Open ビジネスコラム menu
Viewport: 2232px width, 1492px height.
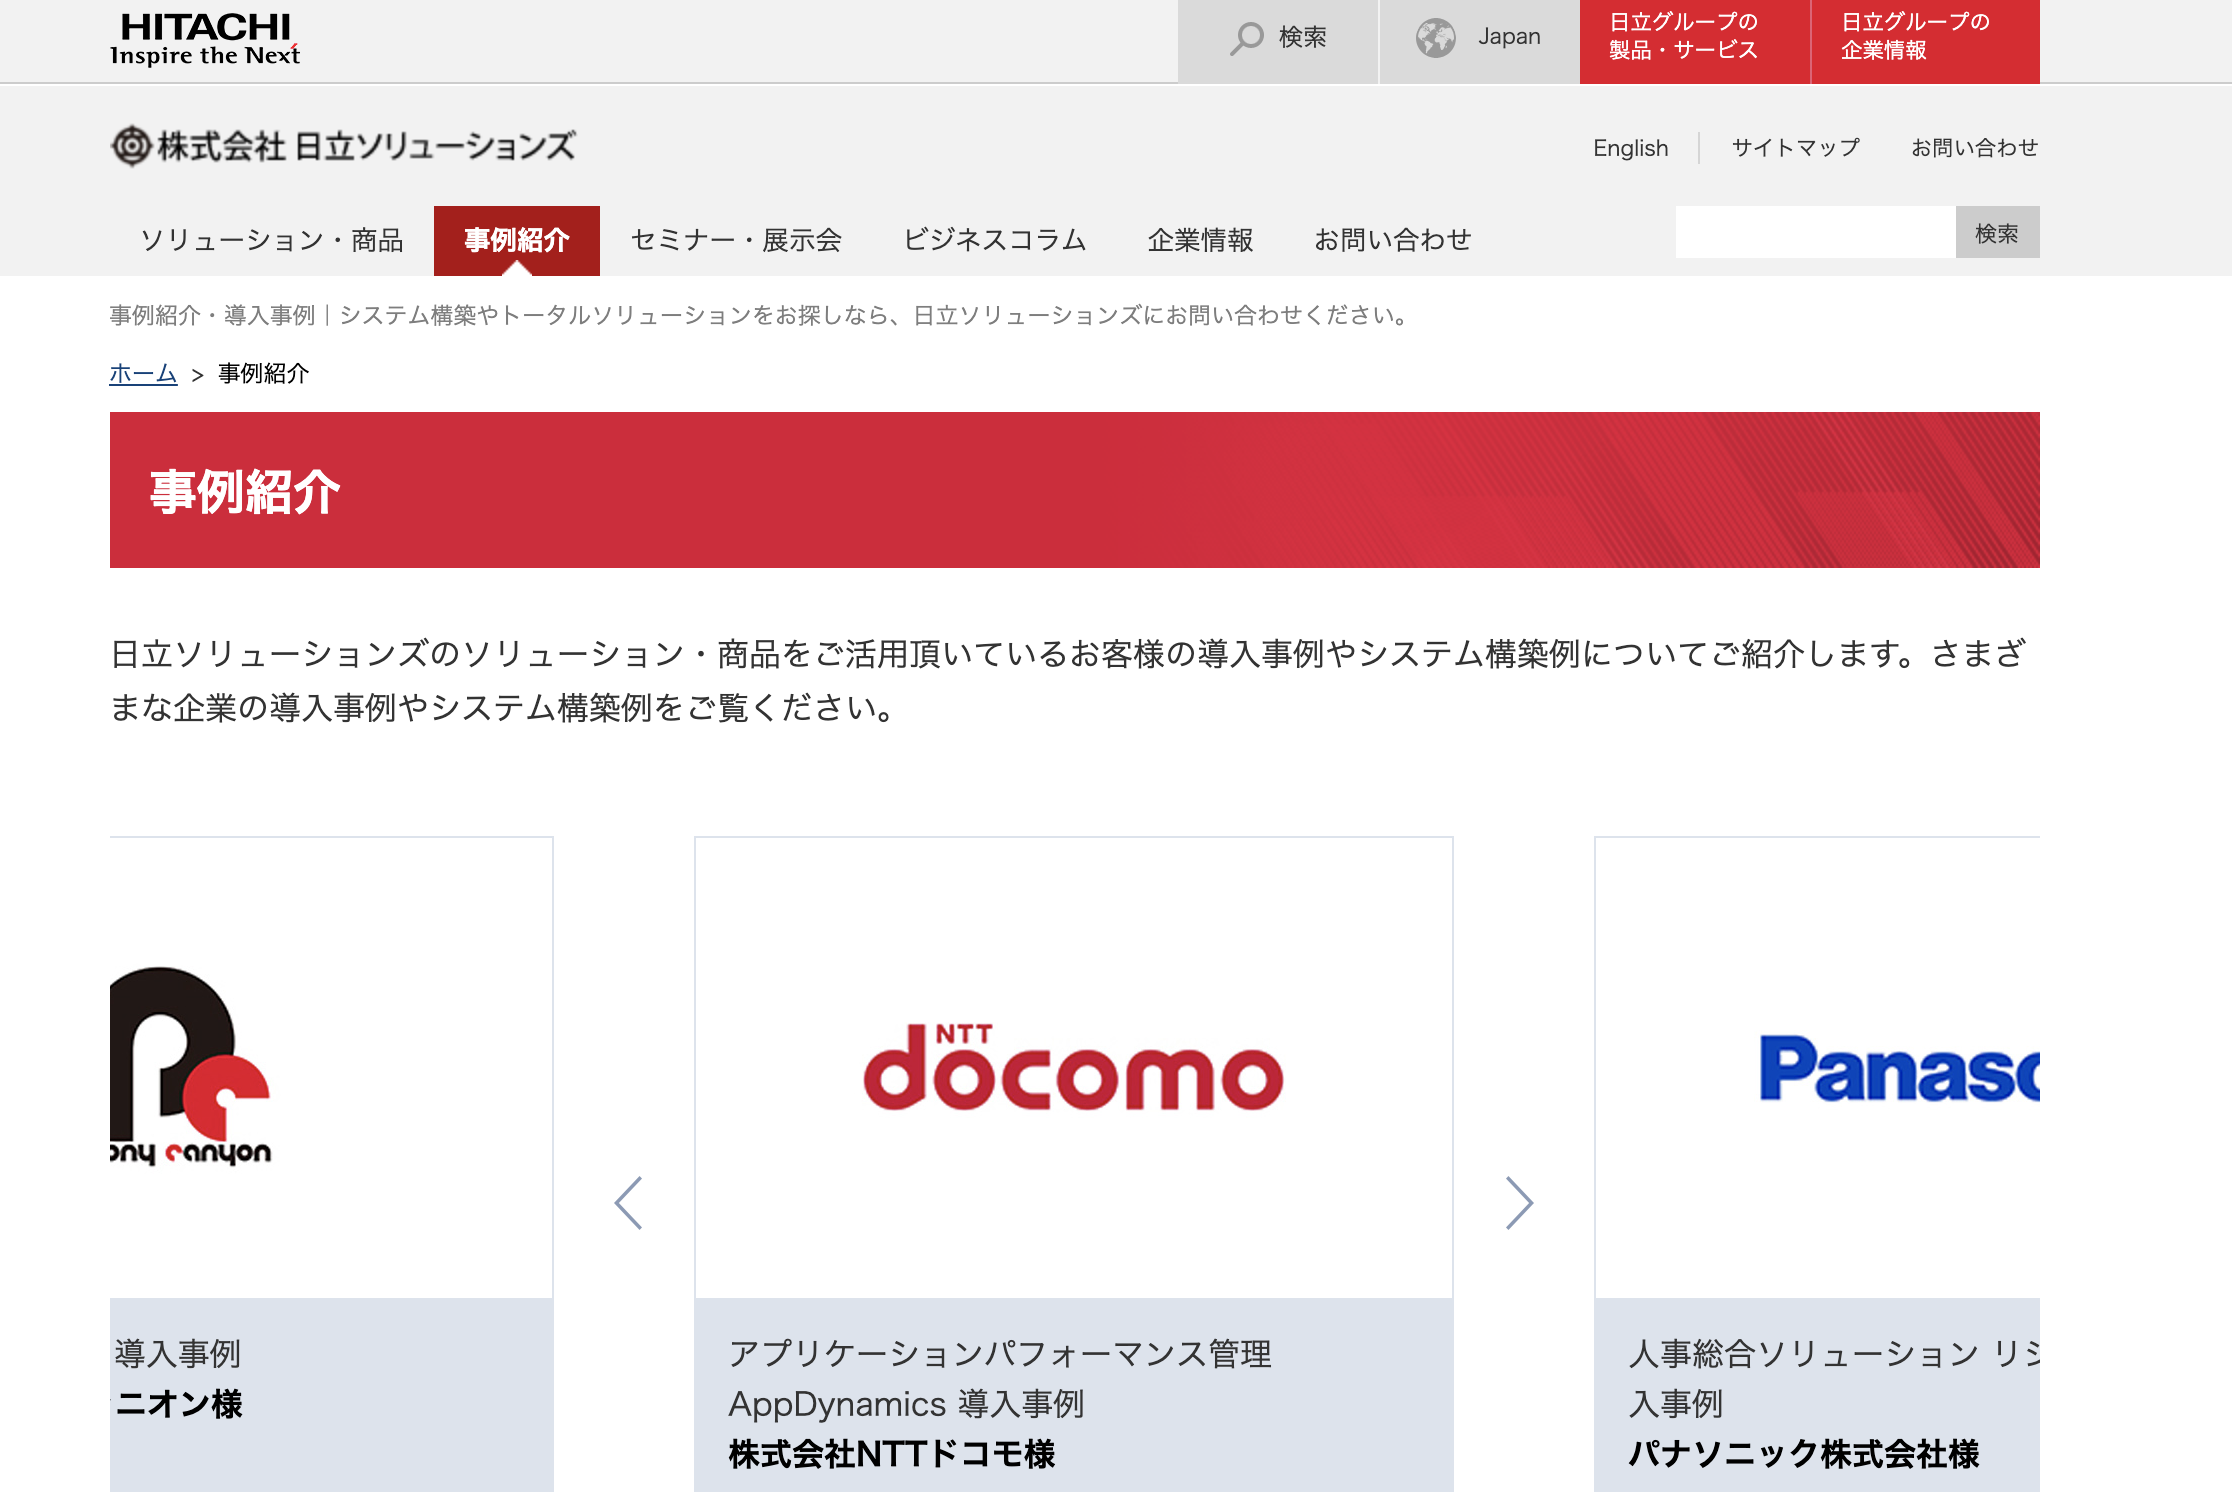995,240
